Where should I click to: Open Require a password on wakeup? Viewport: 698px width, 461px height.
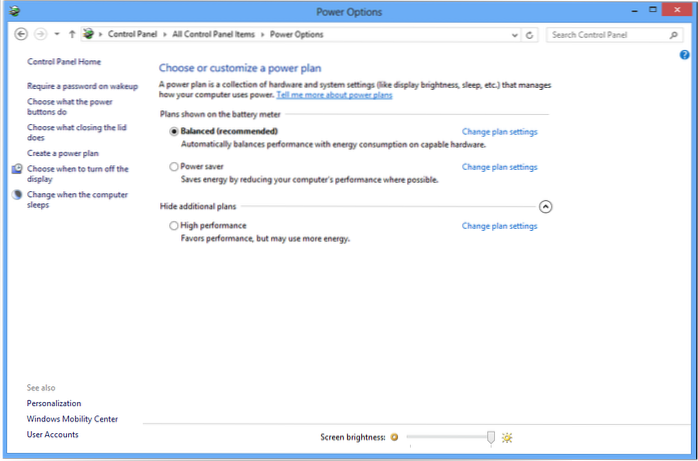point(82,86)
